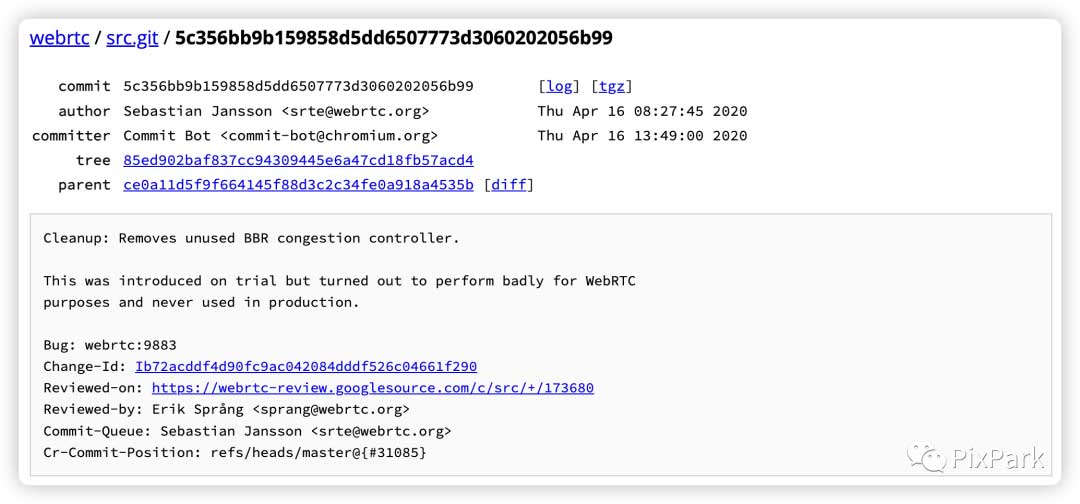Go to the parent commit ce0a11d5 link

tap(298, 185)
